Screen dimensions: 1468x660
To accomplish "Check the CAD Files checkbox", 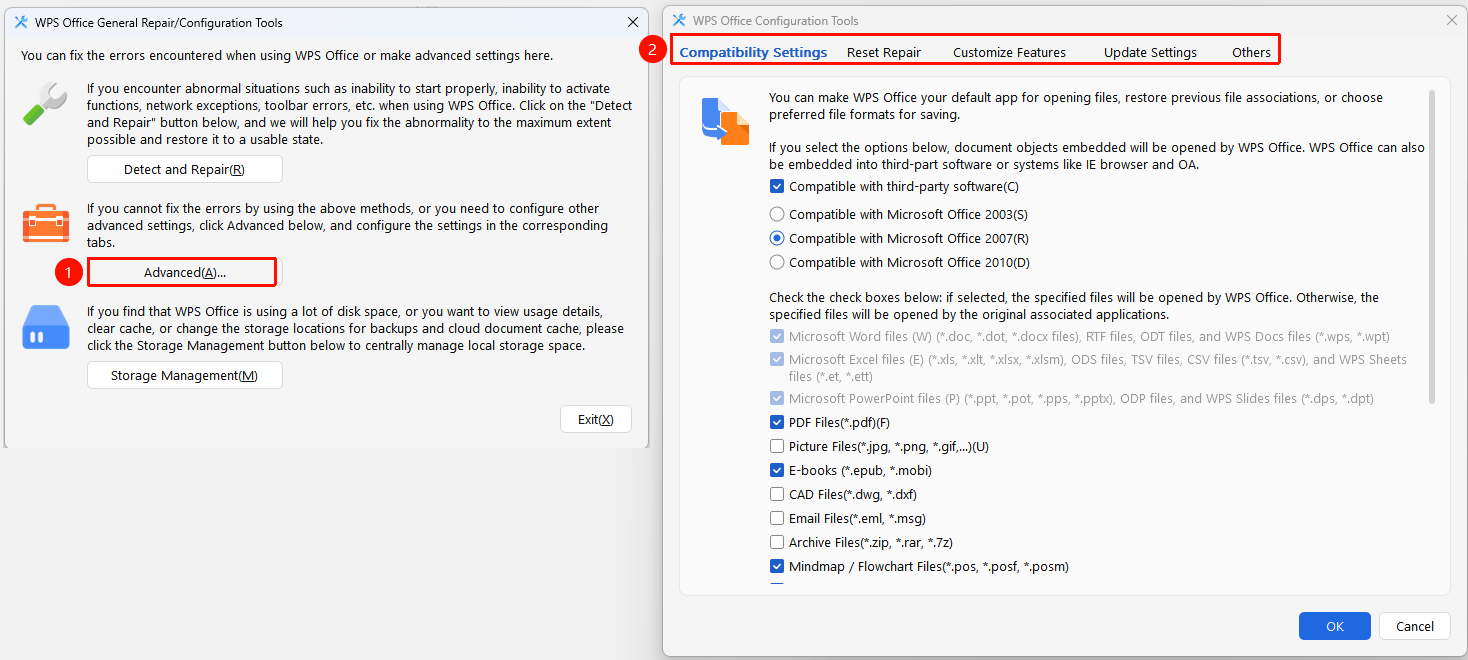I will pyautogui.click(x=777, y=494).
